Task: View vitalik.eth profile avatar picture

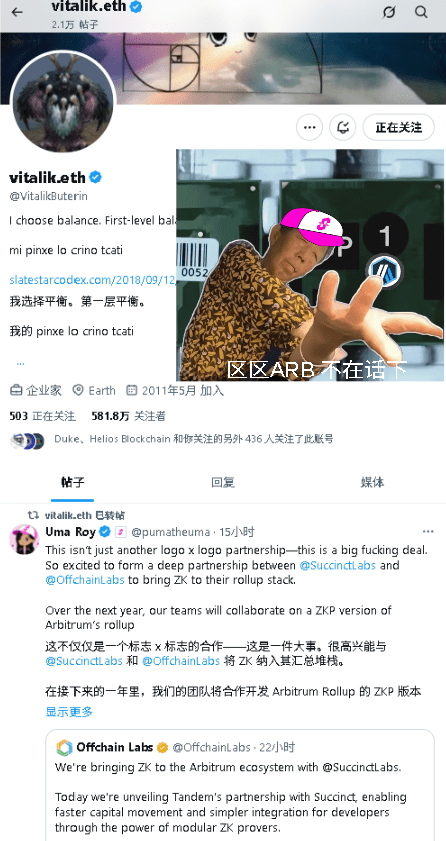Action: coord(63,102)
